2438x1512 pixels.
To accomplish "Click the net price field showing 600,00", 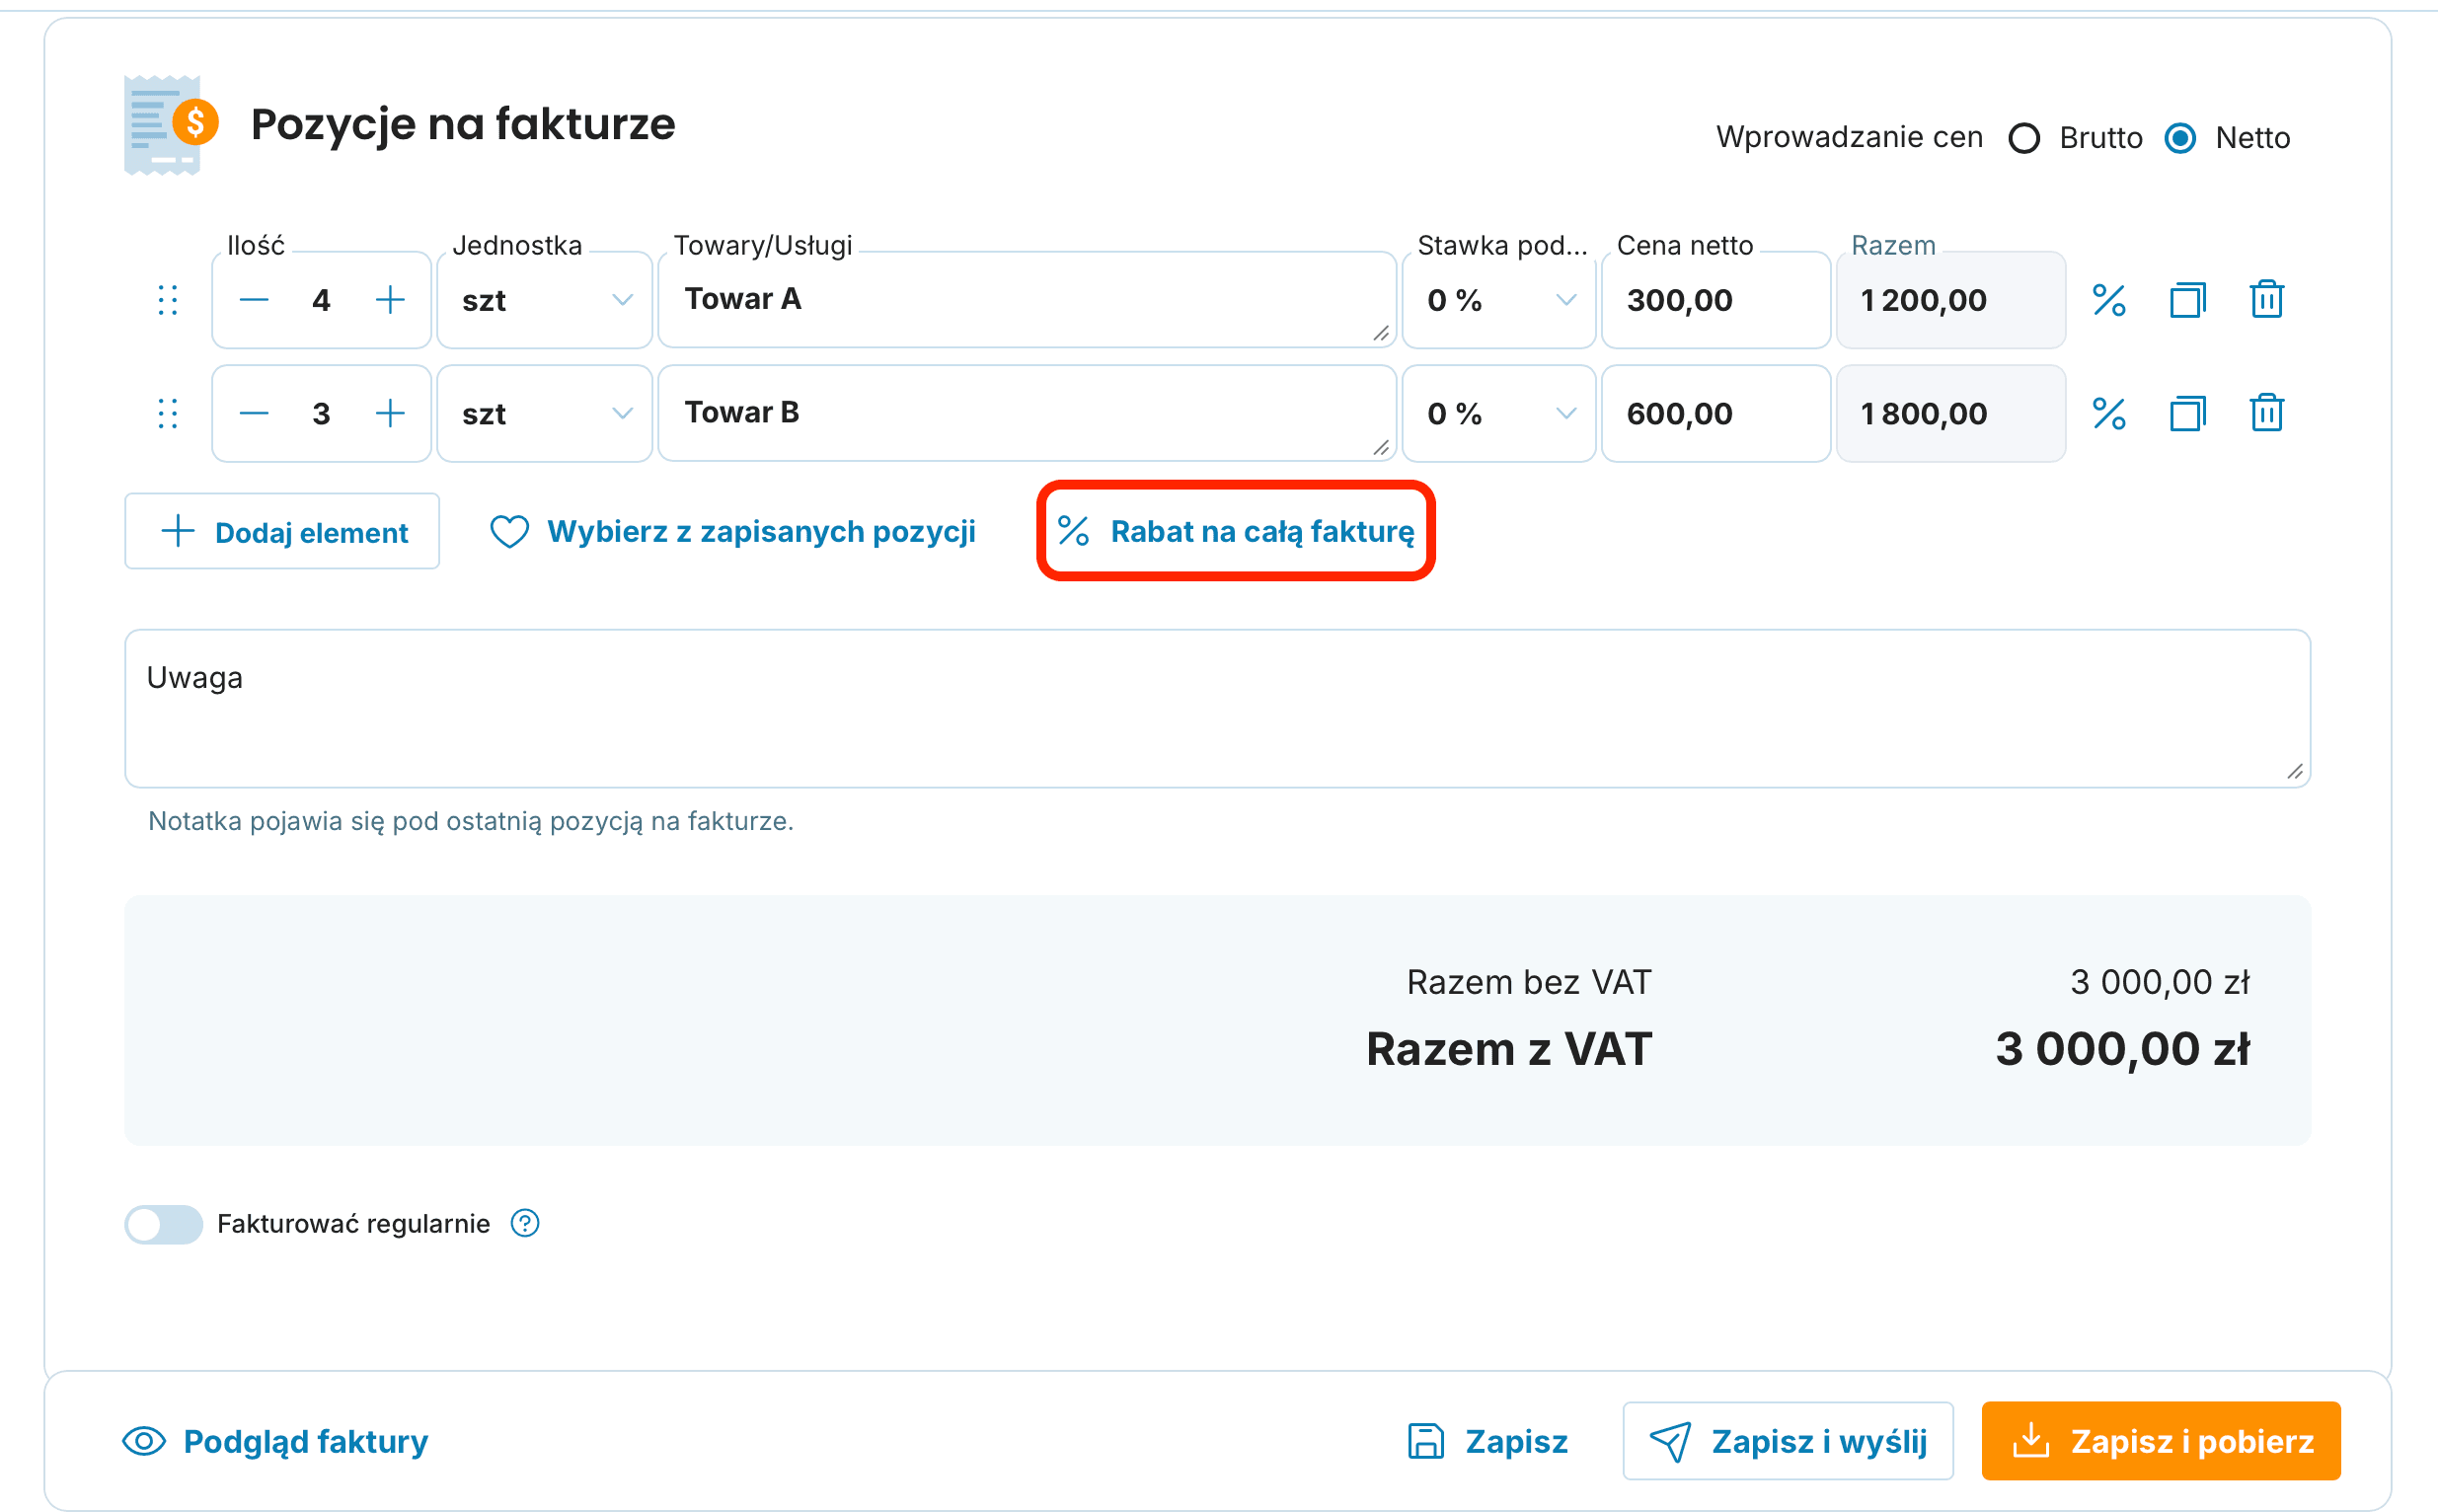I will click(1716, 414).
